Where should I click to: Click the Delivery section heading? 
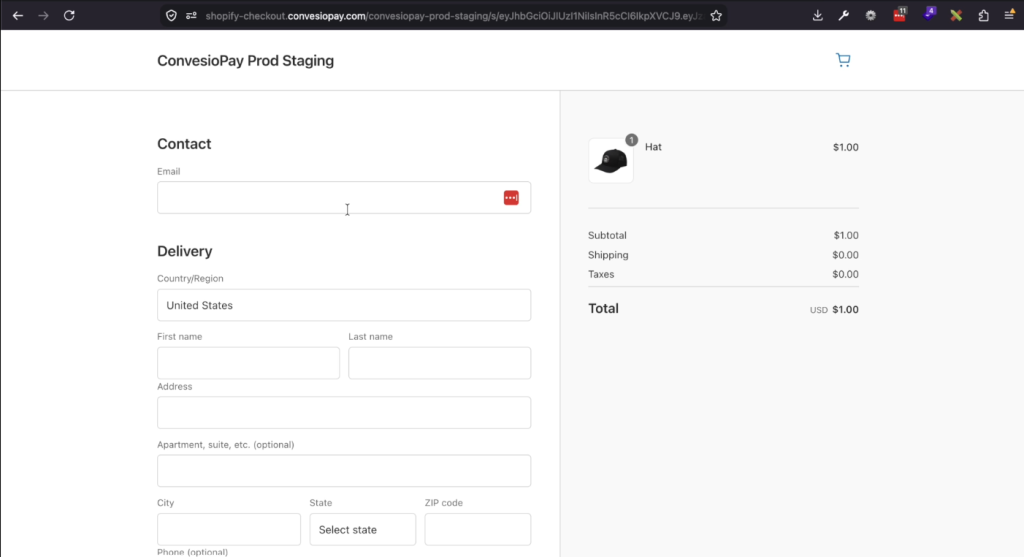185,251
